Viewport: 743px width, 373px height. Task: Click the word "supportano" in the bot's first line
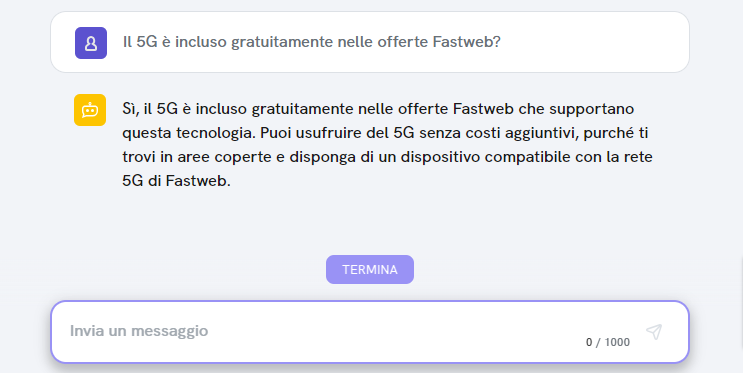pyautogui.click(x=591, y=109)
